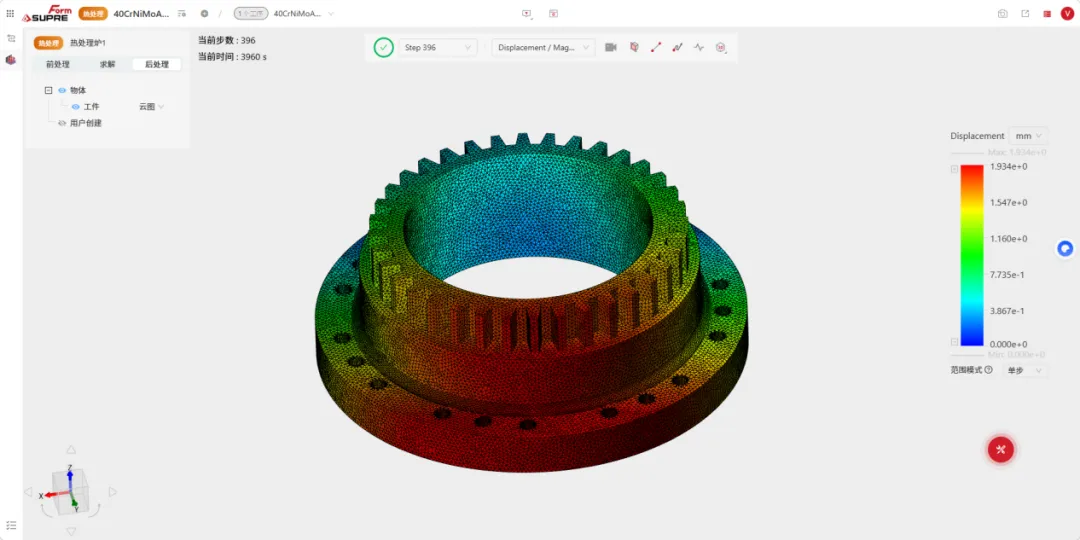This screenshot has height=540, width=1080.
Task: Toggle the legend max lock box at top
Action: (955, 169)
